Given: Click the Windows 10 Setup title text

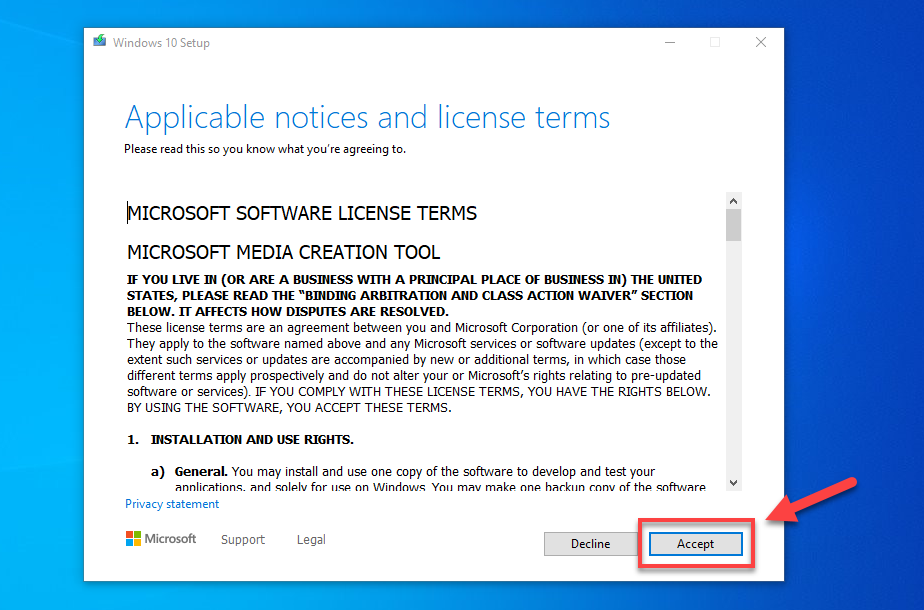Looking at the screenshot, I should click(161, 43).
